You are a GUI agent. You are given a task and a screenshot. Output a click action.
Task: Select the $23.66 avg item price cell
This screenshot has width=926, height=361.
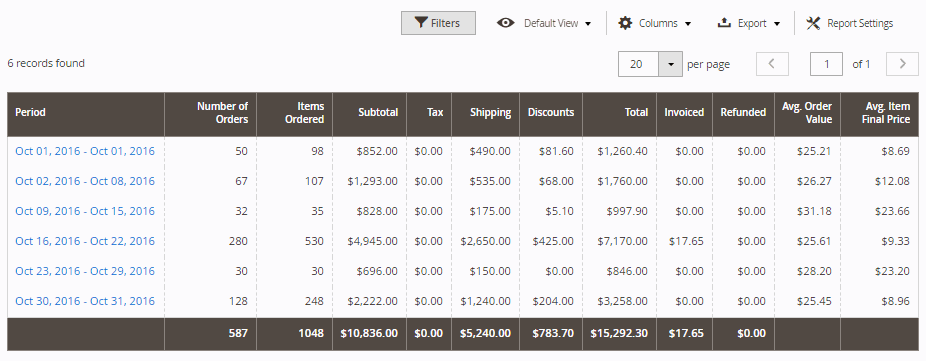(879, 212)
